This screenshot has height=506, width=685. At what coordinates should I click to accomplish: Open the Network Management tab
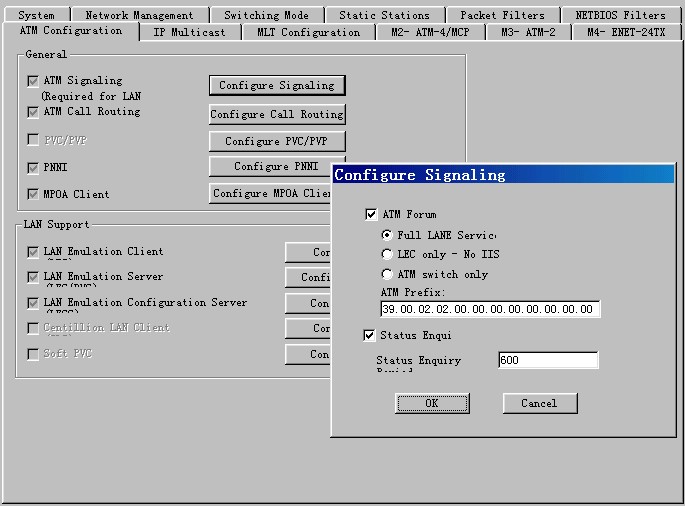139,15
